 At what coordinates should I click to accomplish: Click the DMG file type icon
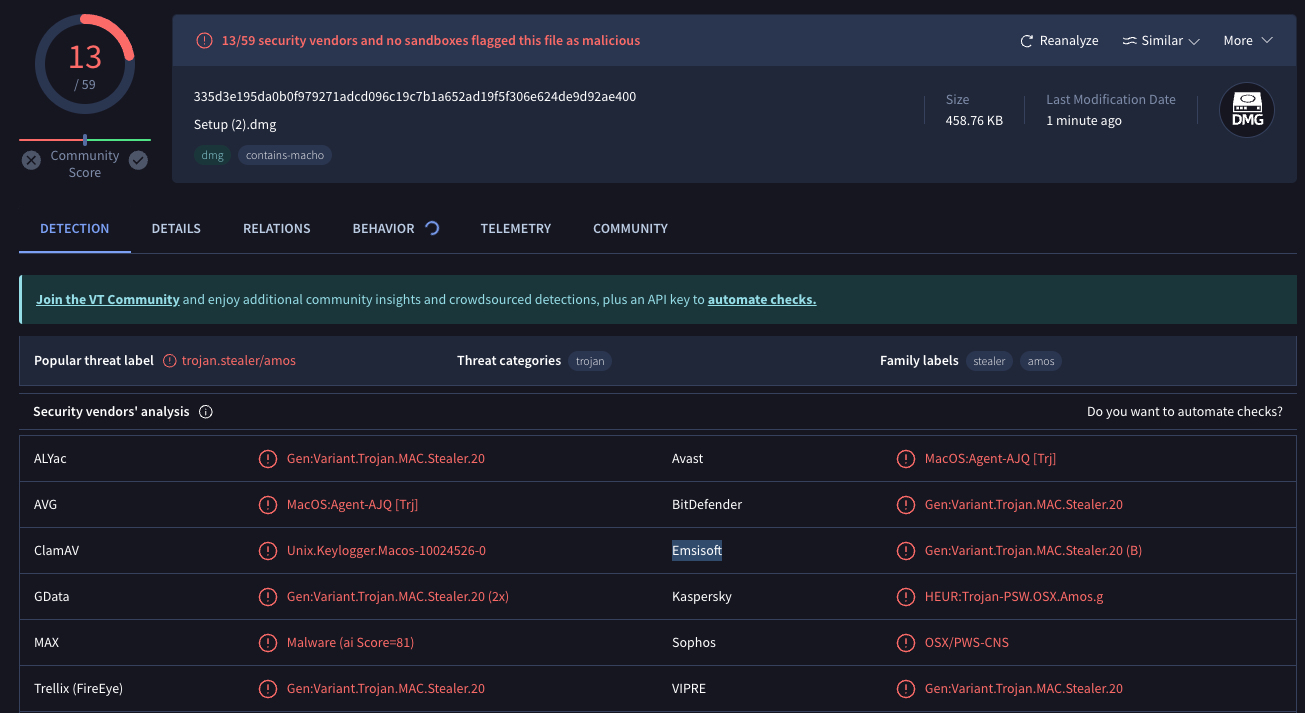click(x=1246, y=110)
